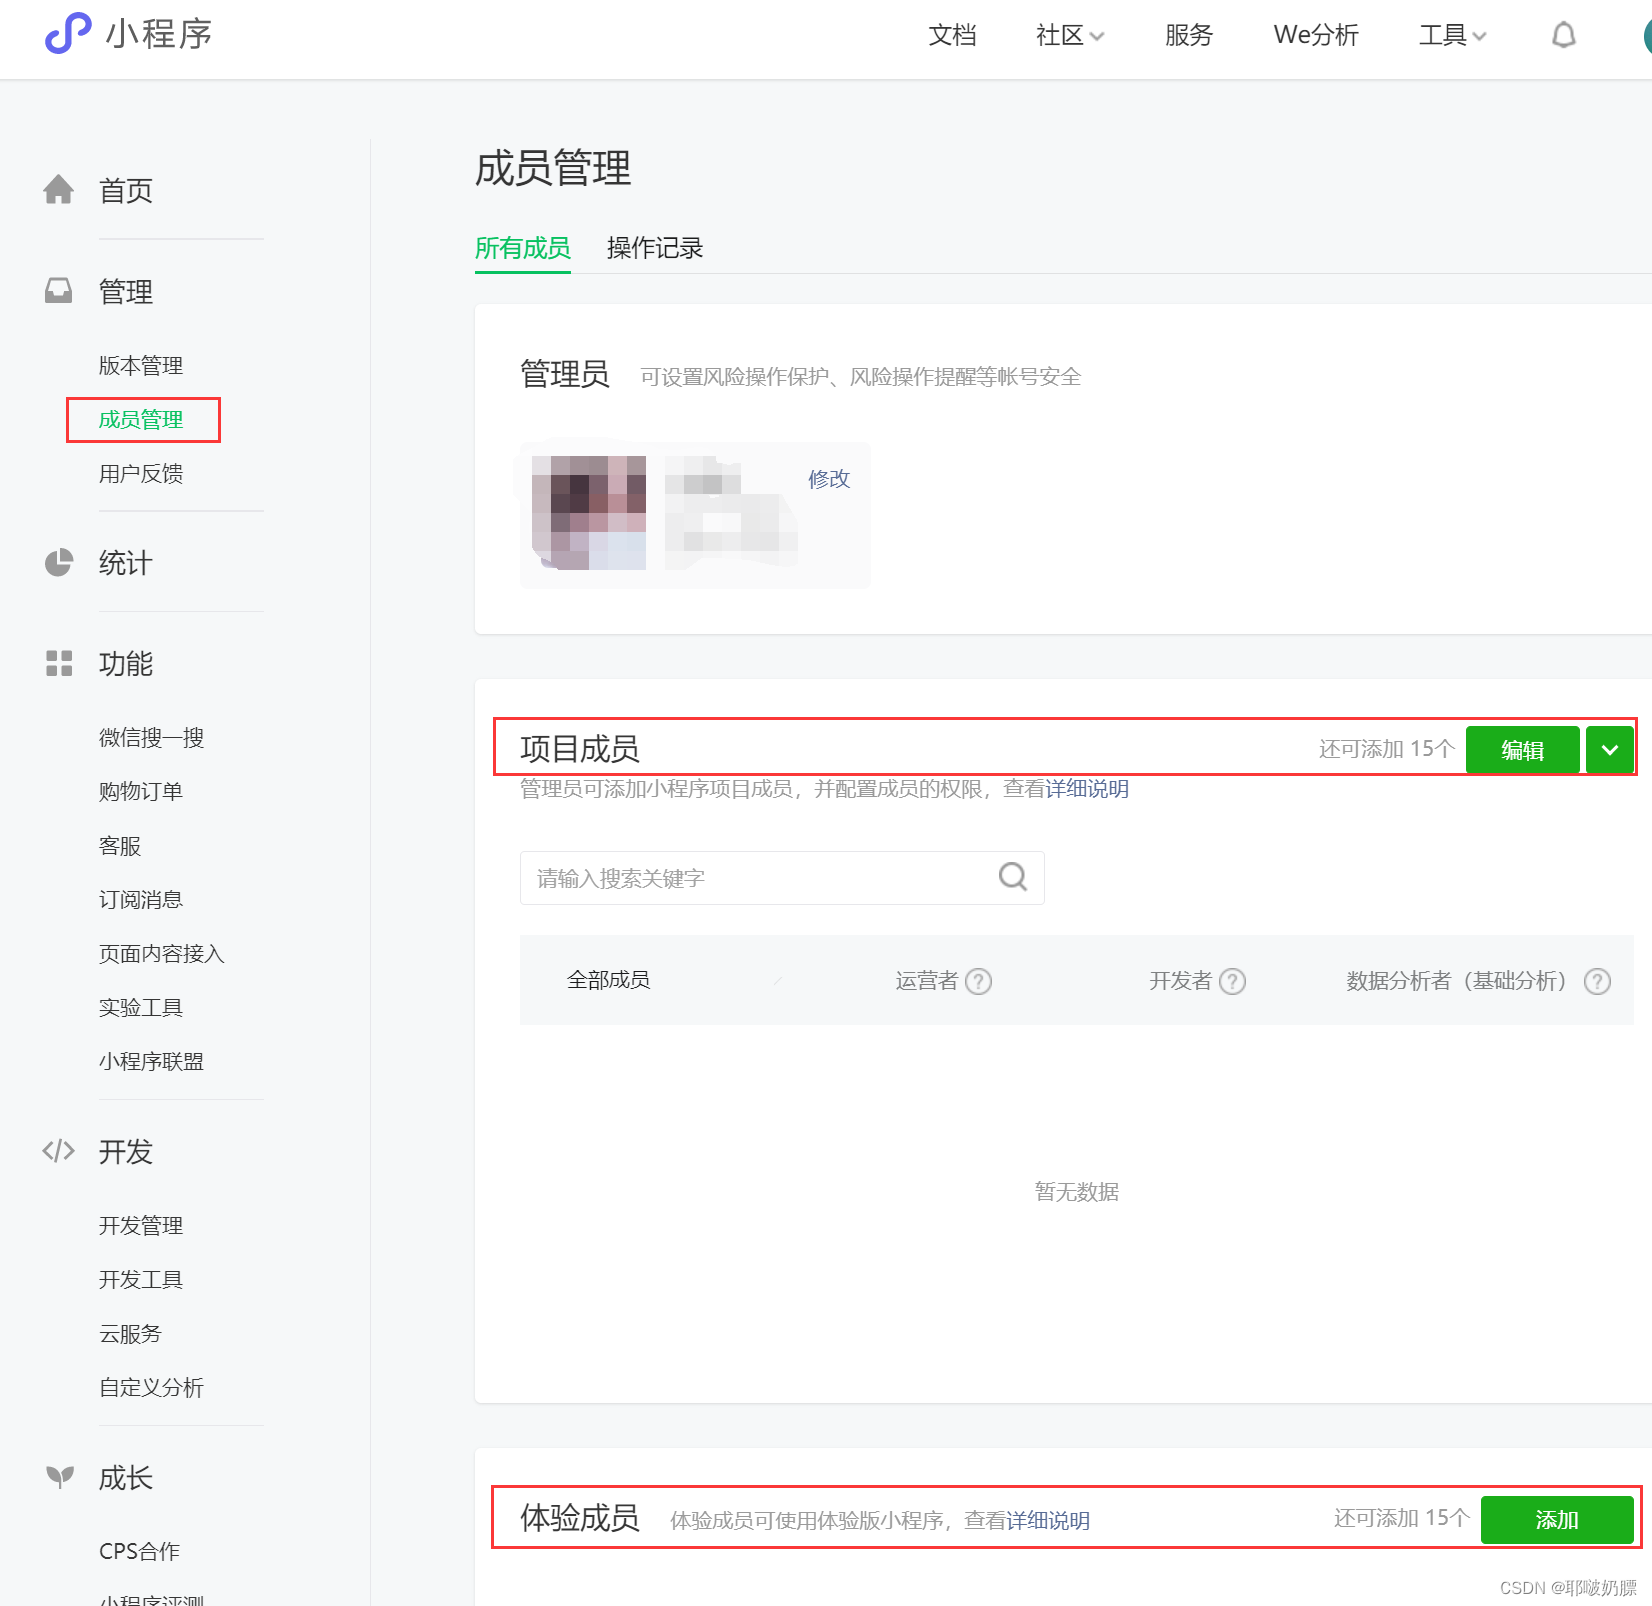This screenshot has height=1606, width=1652.
Task: Click the sprout icon beside 成长
Action: (x=60, y=1477)
